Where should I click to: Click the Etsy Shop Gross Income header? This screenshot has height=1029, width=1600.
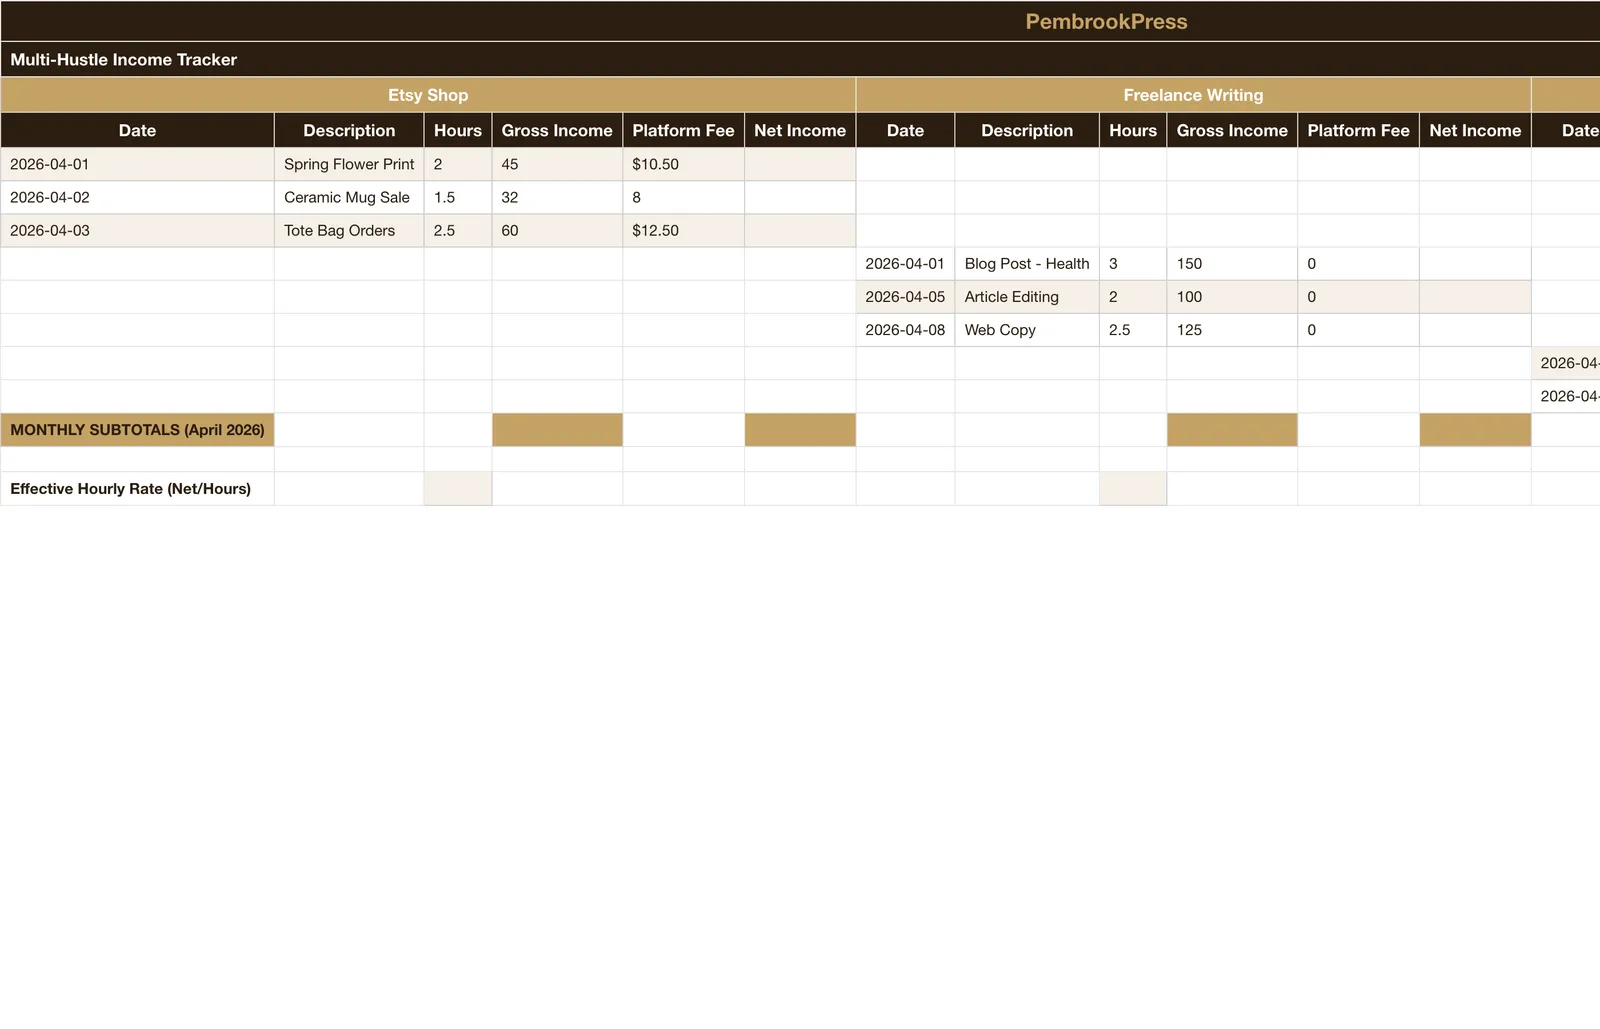[557, 130]
